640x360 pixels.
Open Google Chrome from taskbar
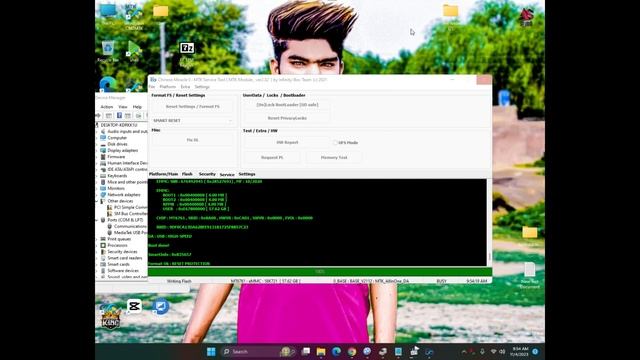click(352, 351)
